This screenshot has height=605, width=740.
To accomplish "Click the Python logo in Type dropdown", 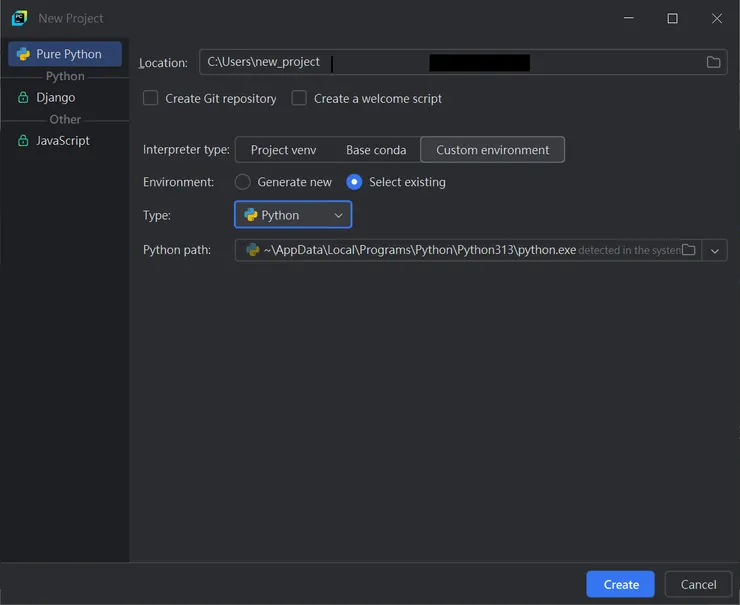I will (x=251, y=215).
